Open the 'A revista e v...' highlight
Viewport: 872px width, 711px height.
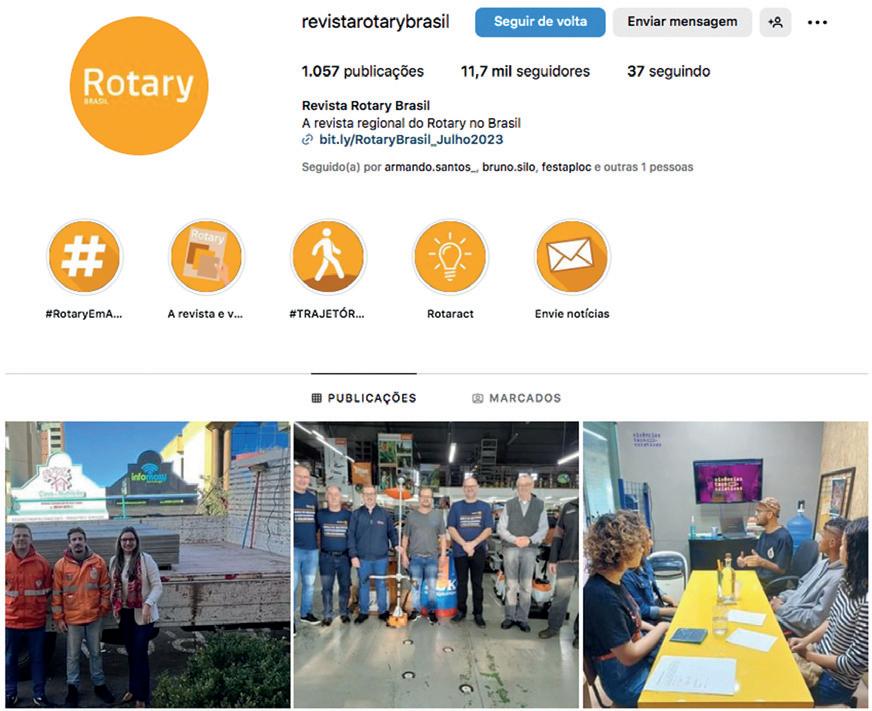point(206,256)
